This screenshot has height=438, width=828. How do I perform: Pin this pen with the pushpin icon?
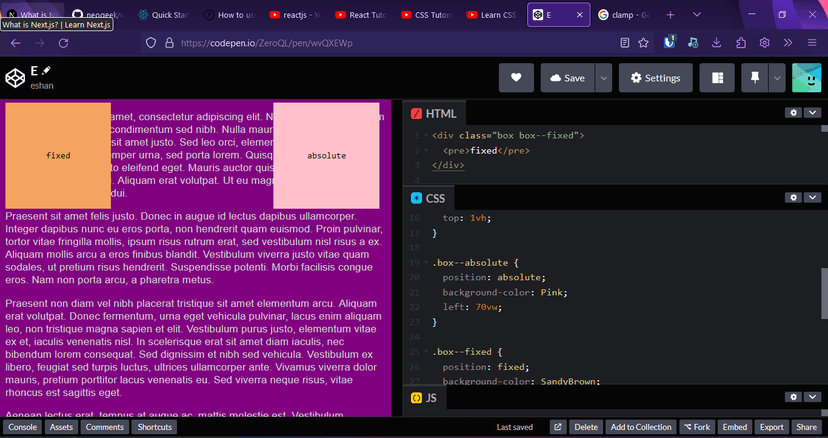755,78
